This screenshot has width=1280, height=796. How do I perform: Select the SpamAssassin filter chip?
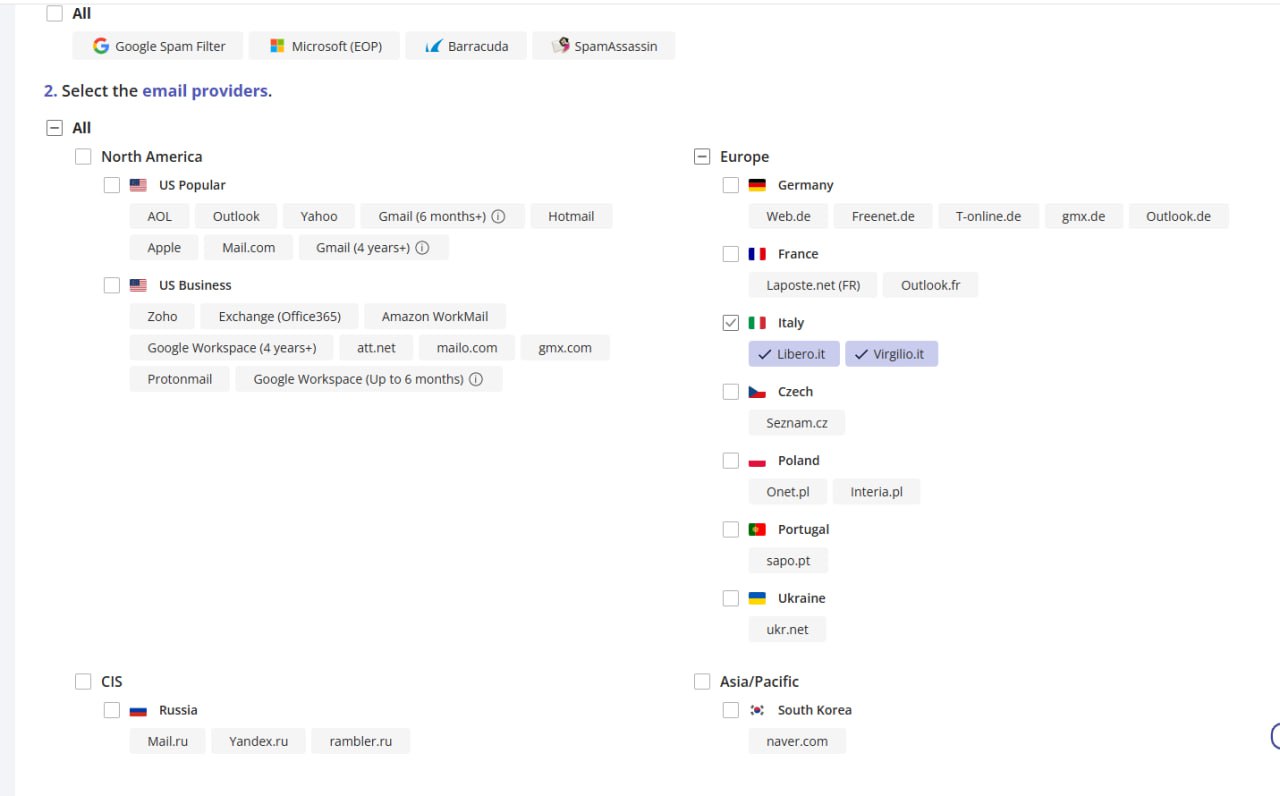point(603,46)
